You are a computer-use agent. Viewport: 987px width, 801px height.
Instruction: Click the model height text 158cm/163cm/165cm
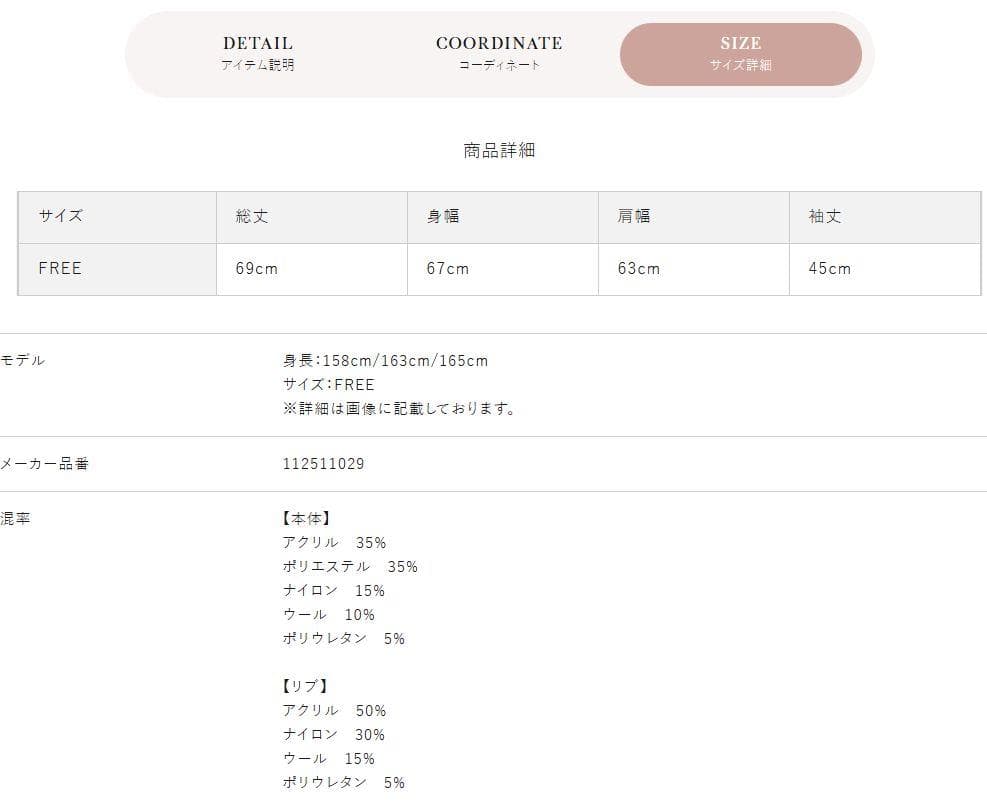coord(385,360)
